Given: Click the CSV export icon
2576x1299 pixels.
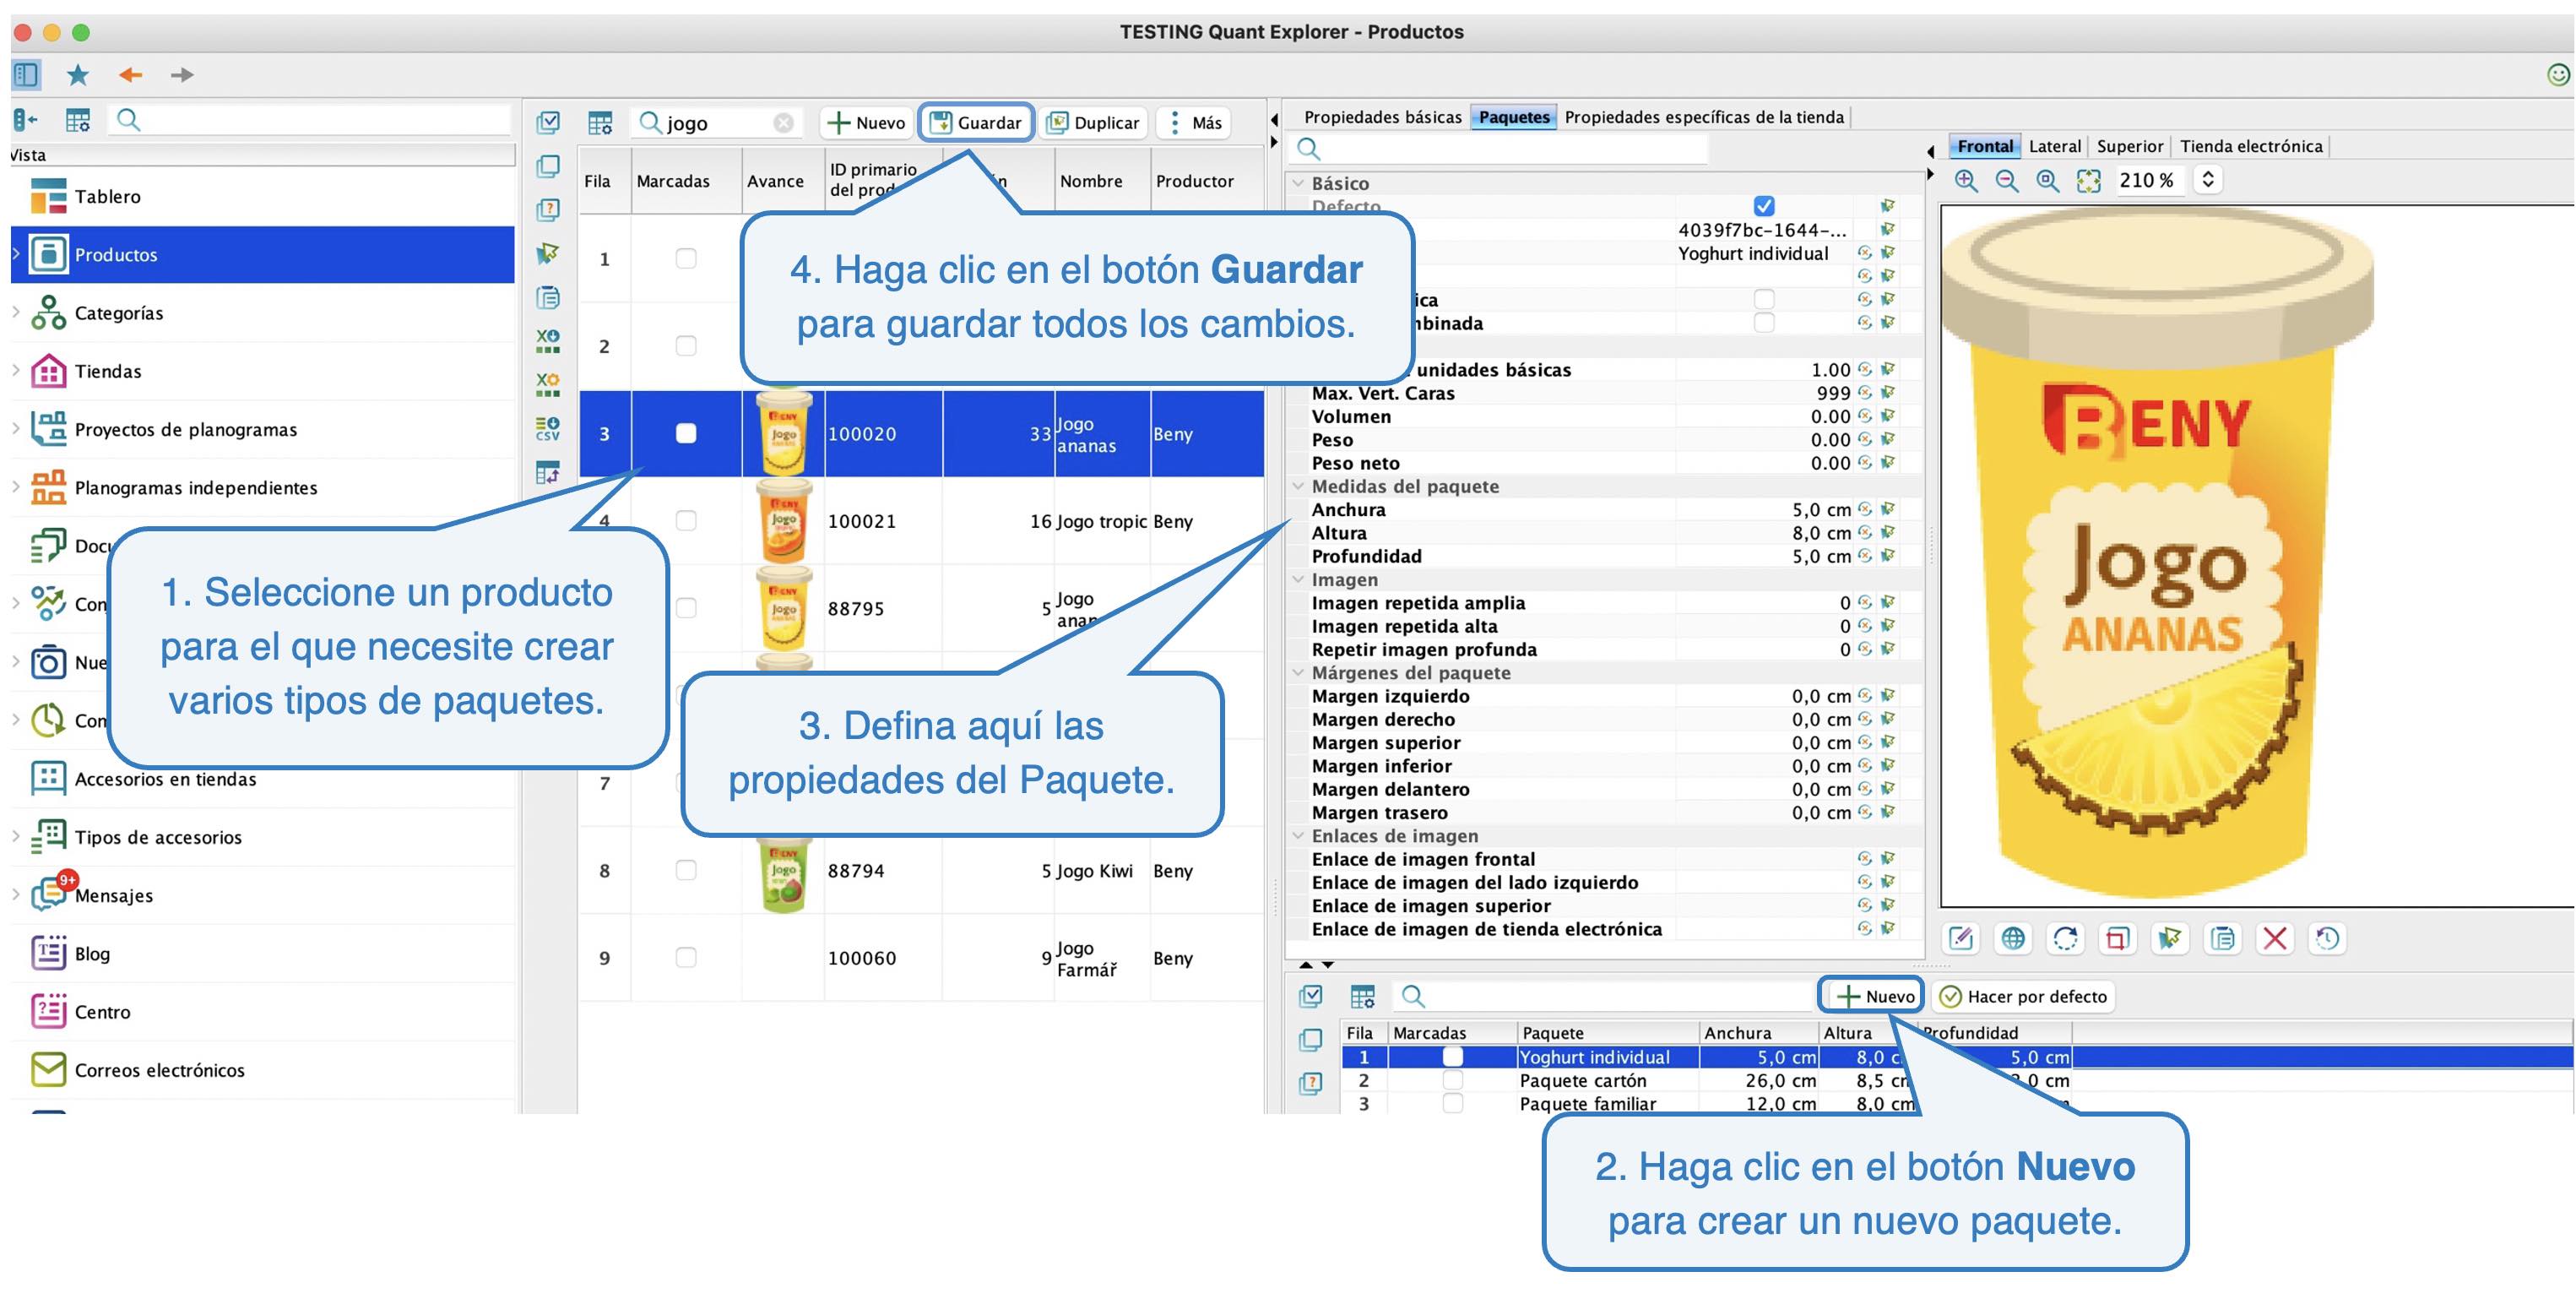Looking at the screenshot, I should pyautogui.click(x=548, y=428).
